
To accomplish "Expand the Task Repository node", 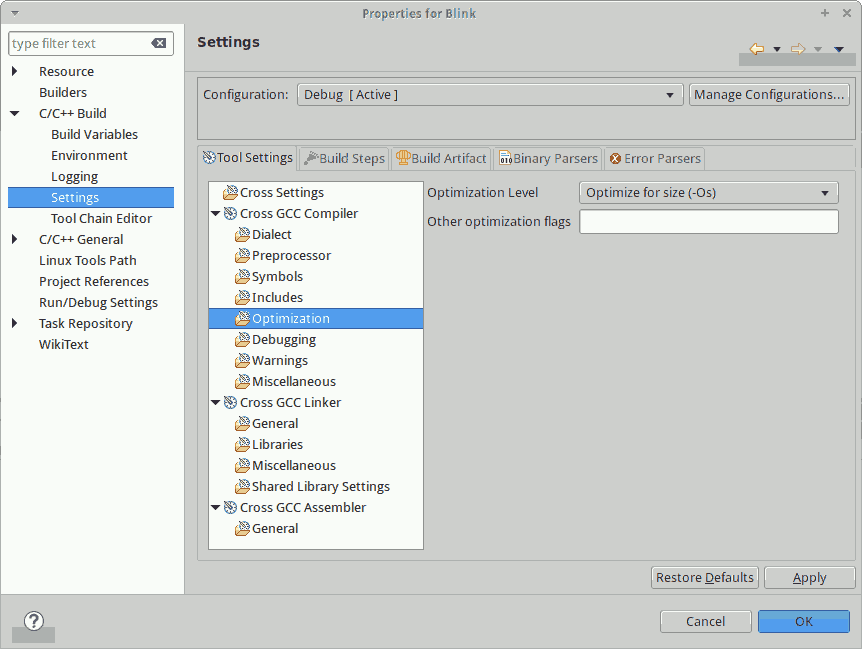I will (15, 324).
